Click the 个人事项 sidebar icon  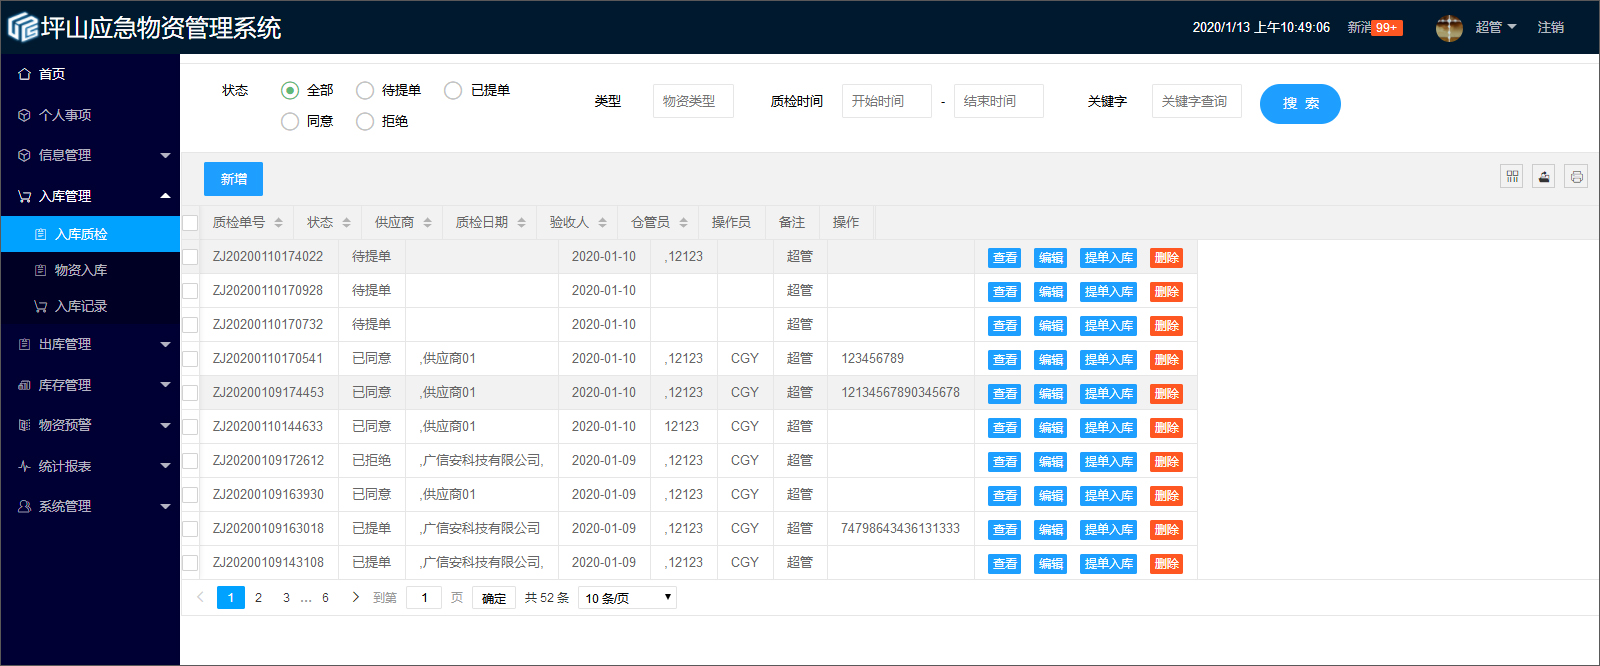(x=24, y=115)
